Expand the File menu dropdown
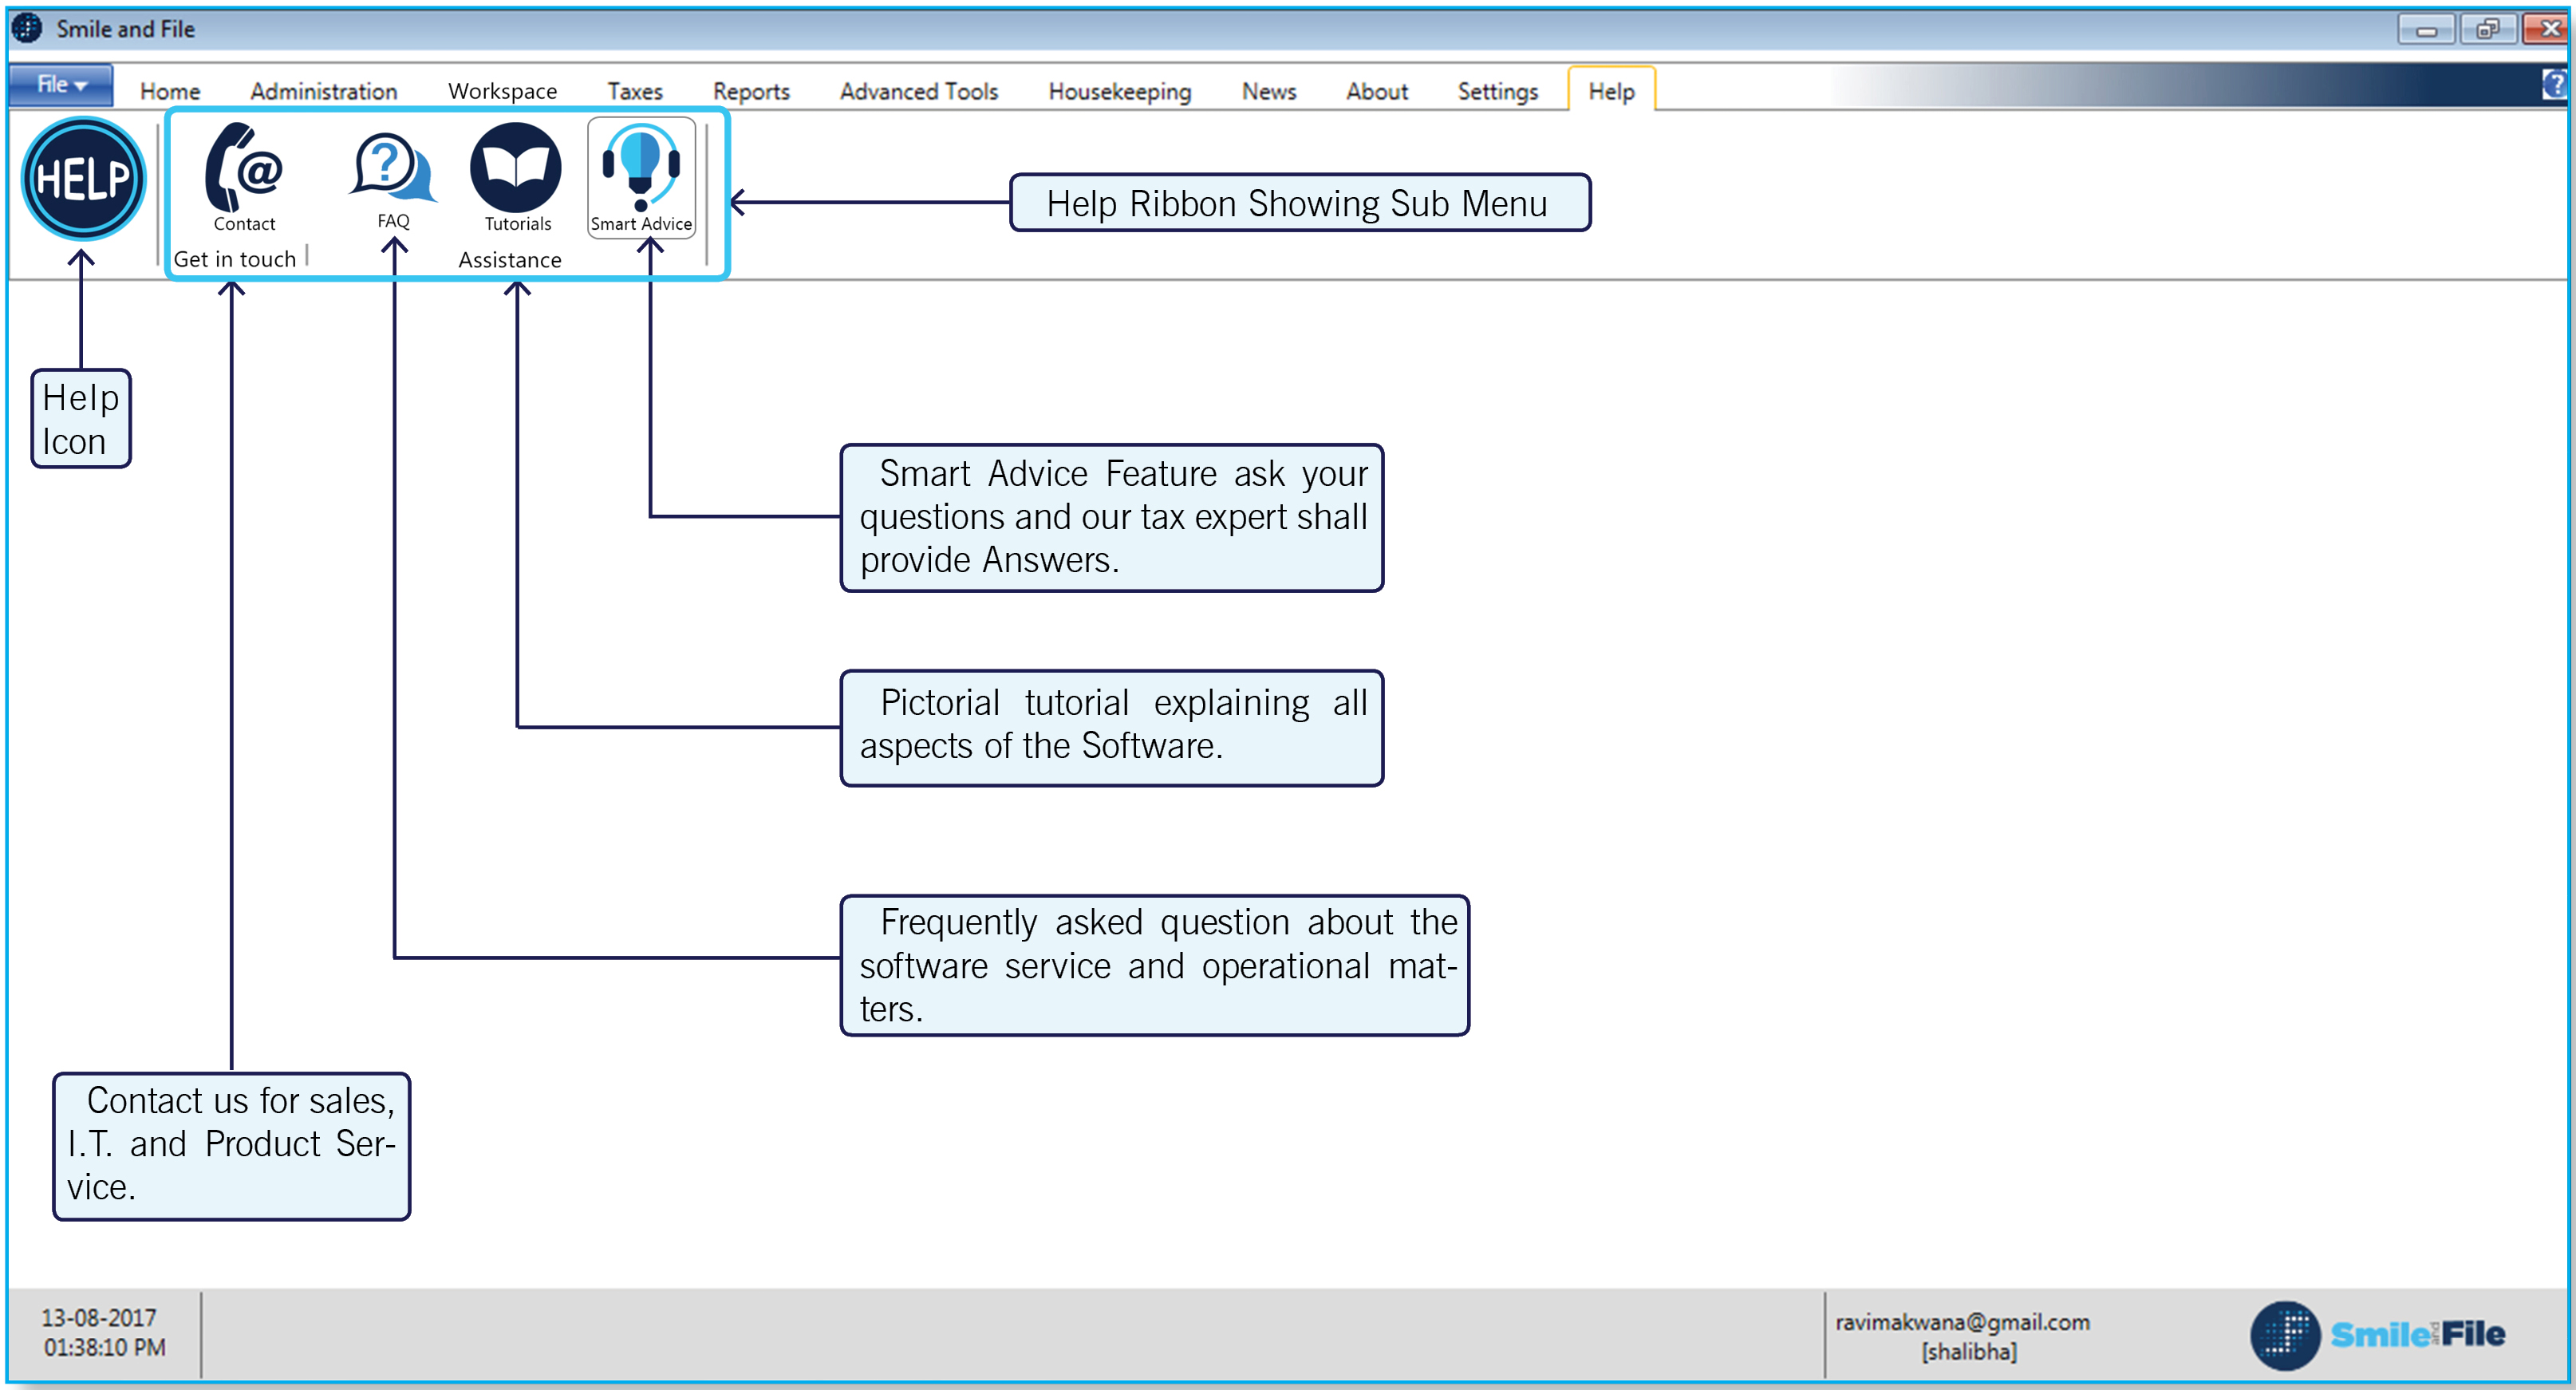The width and height of the screenshot is (2576, 1390). click(58, 84)
